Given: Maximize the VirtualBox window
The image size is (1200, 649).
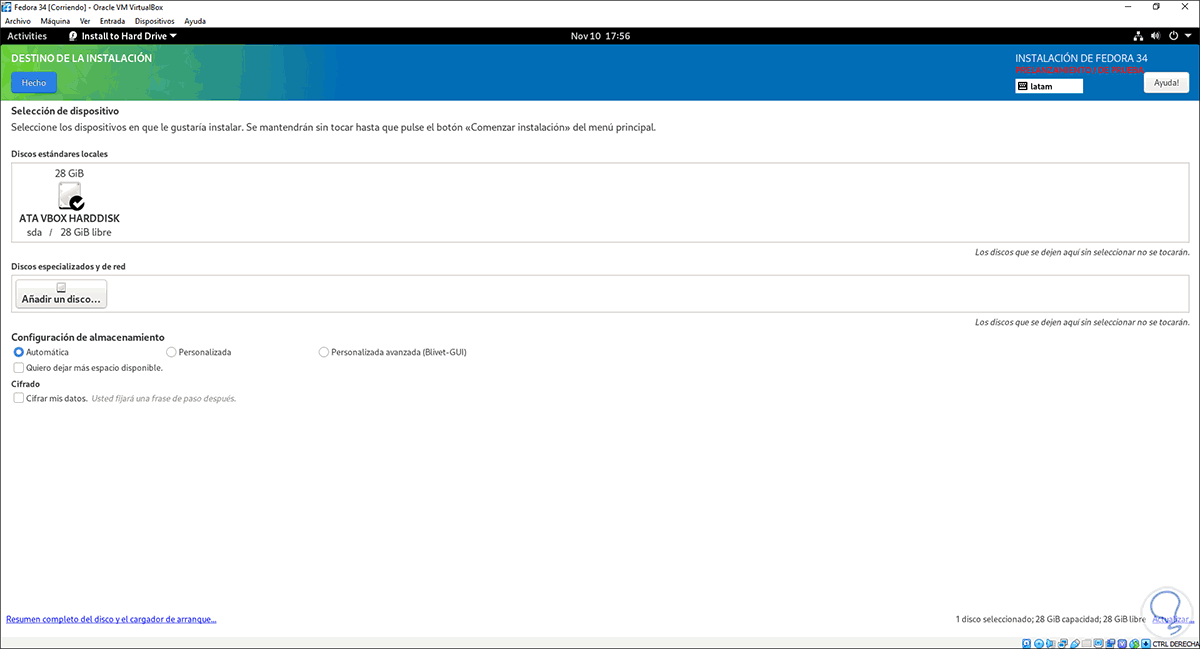Looking at the screenshot, I should [1157, 6].
